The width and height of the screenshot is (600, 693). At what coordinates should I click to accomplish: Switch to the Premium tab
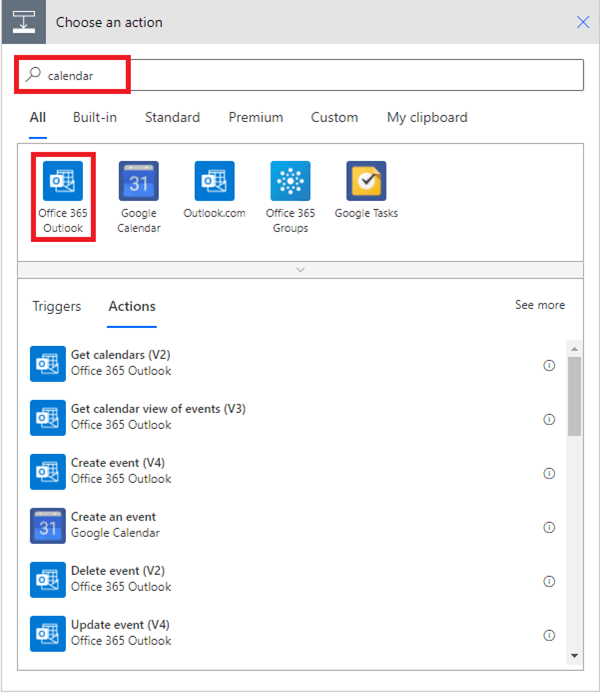click(x=256, y=118)
